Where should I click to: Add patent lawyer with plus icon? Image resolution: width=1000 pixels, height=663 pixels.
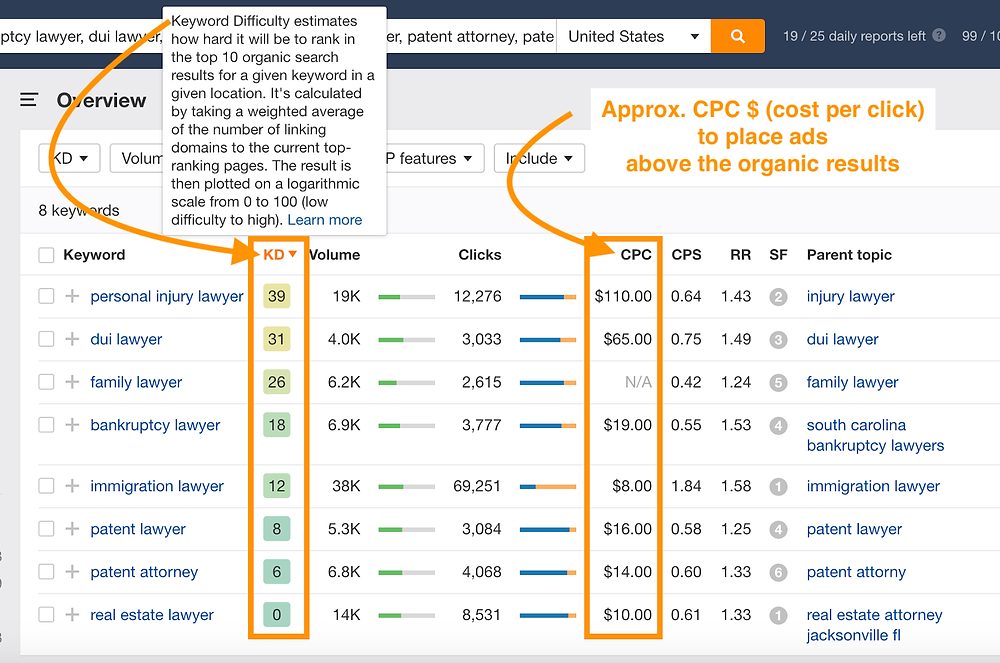click(72, 528)
